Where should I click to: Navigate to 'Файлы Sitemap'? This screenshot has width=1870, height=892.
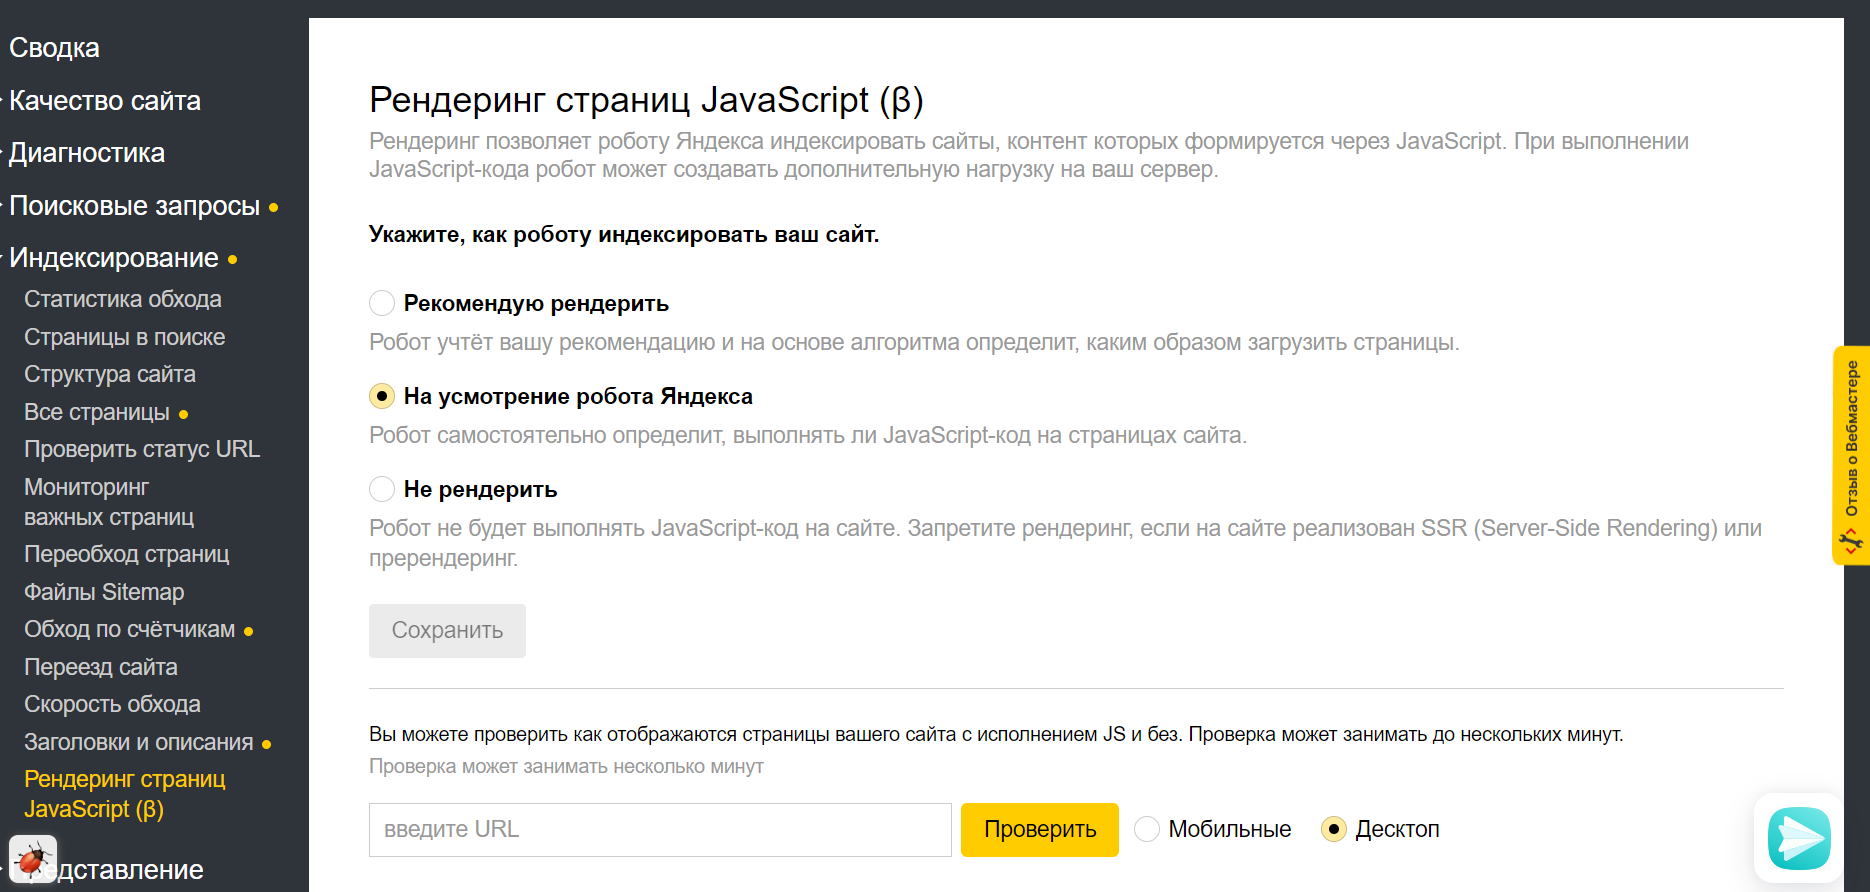click(104, 592)
